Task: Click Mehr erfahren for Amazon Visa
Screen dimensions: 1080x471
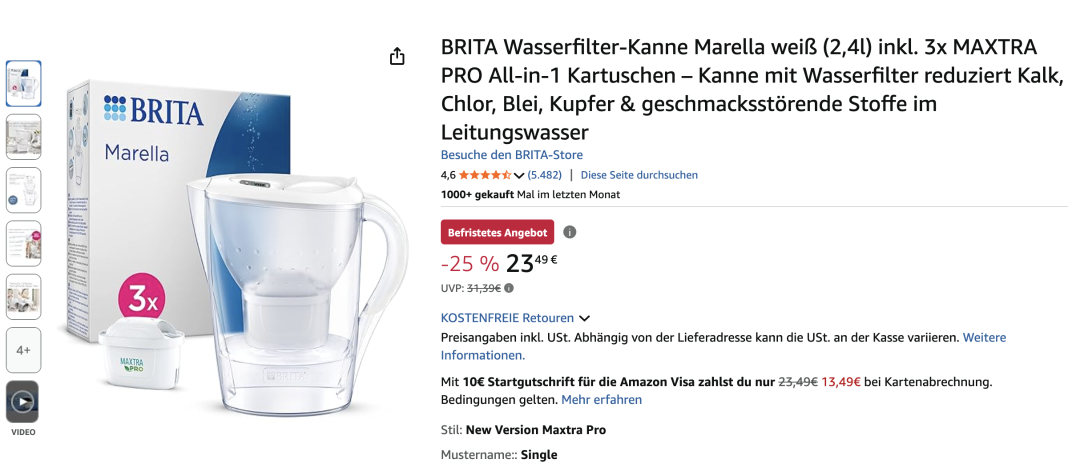Action: click(601, 400)
